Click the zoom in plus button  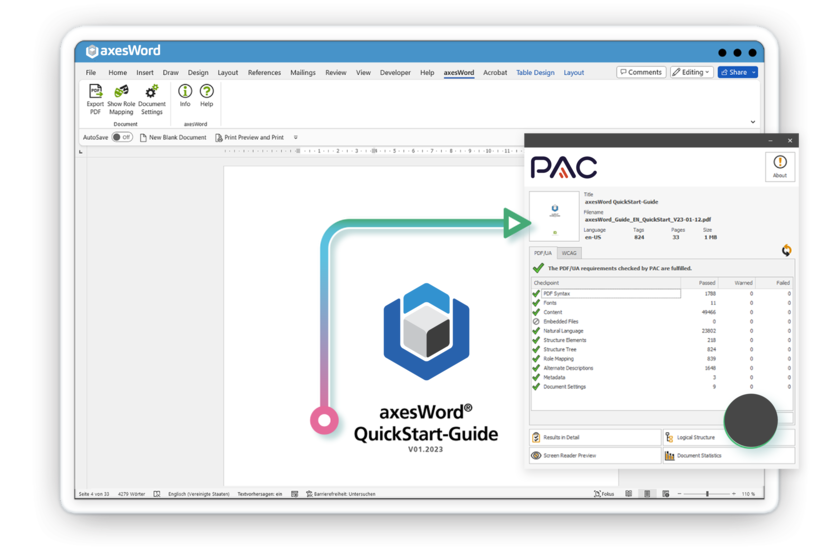[733, 494]
